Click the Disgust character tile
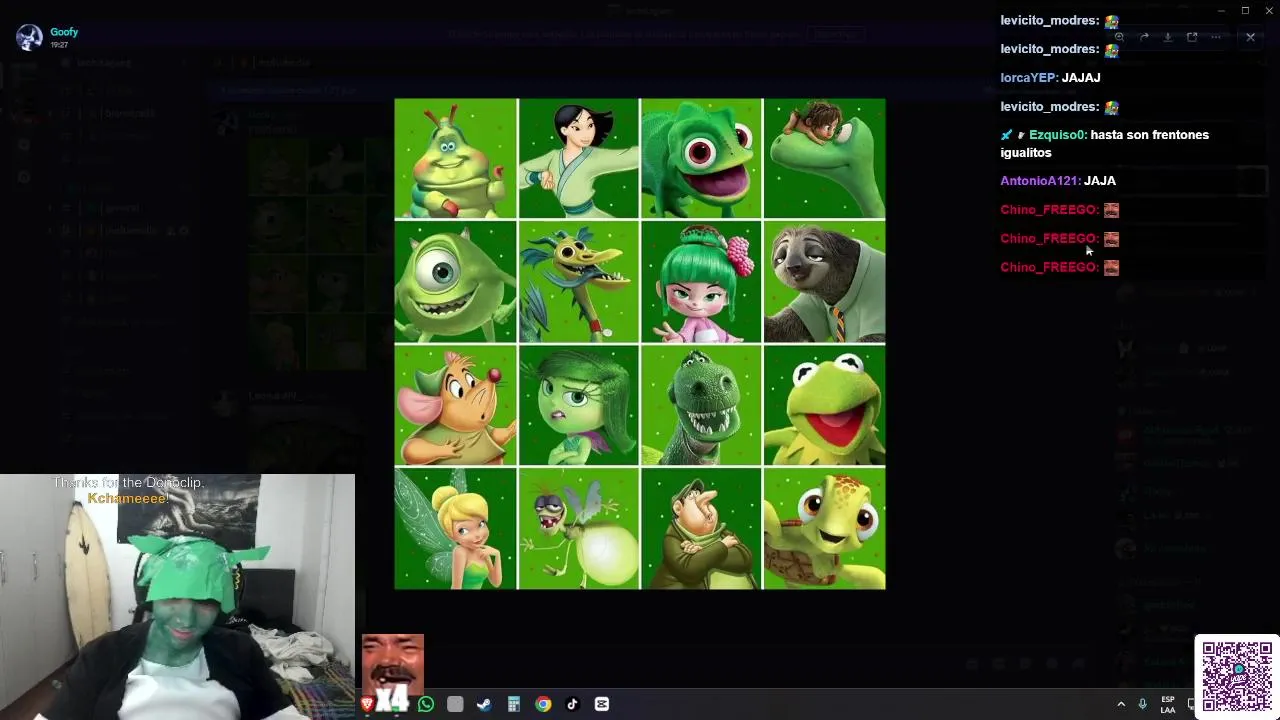The image size is (1280, 720). point(578,405)
